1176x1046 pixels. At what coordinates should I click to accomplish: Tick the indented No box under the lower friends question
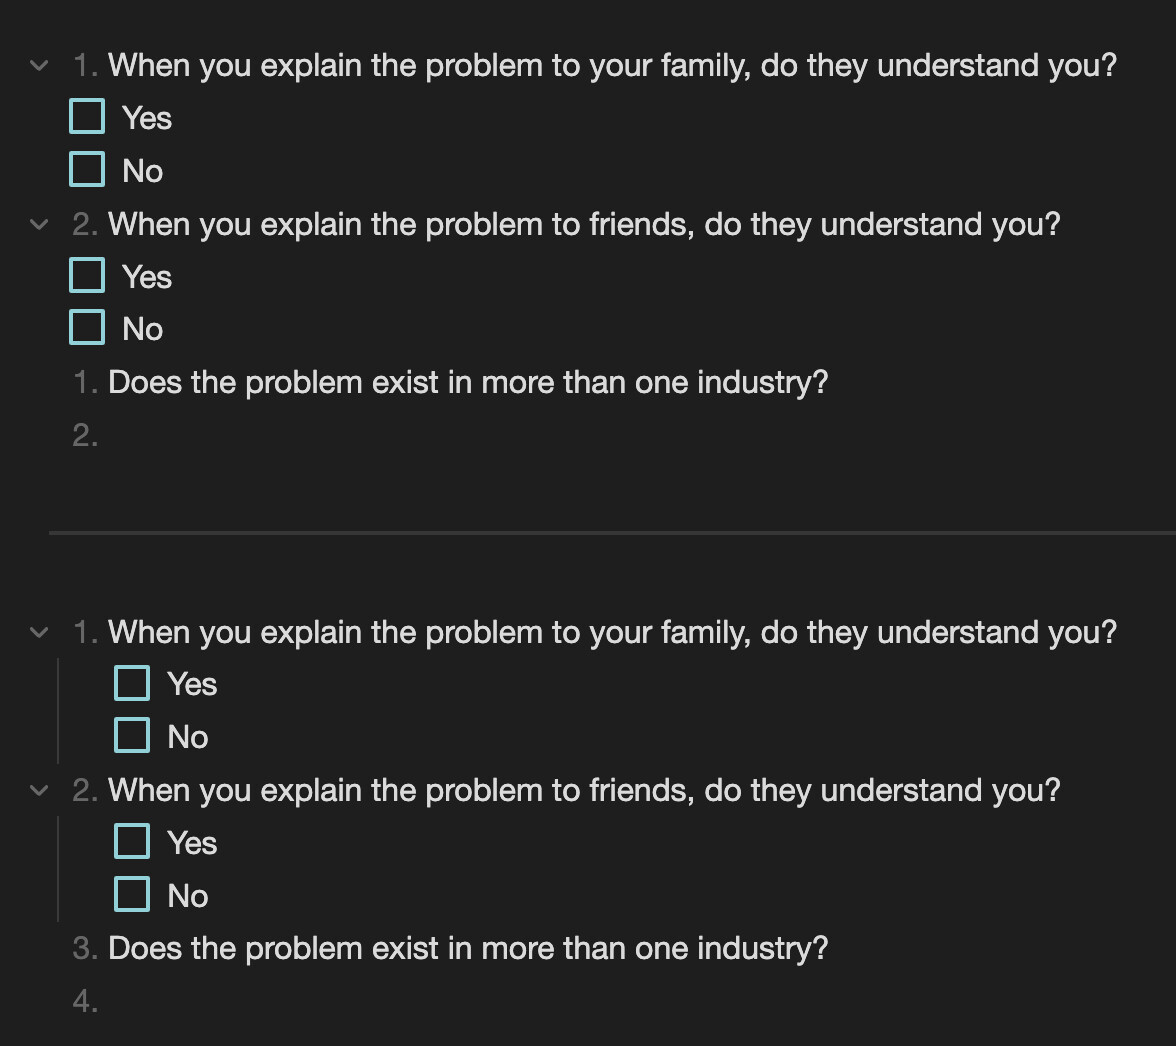[x=132, y=893]
